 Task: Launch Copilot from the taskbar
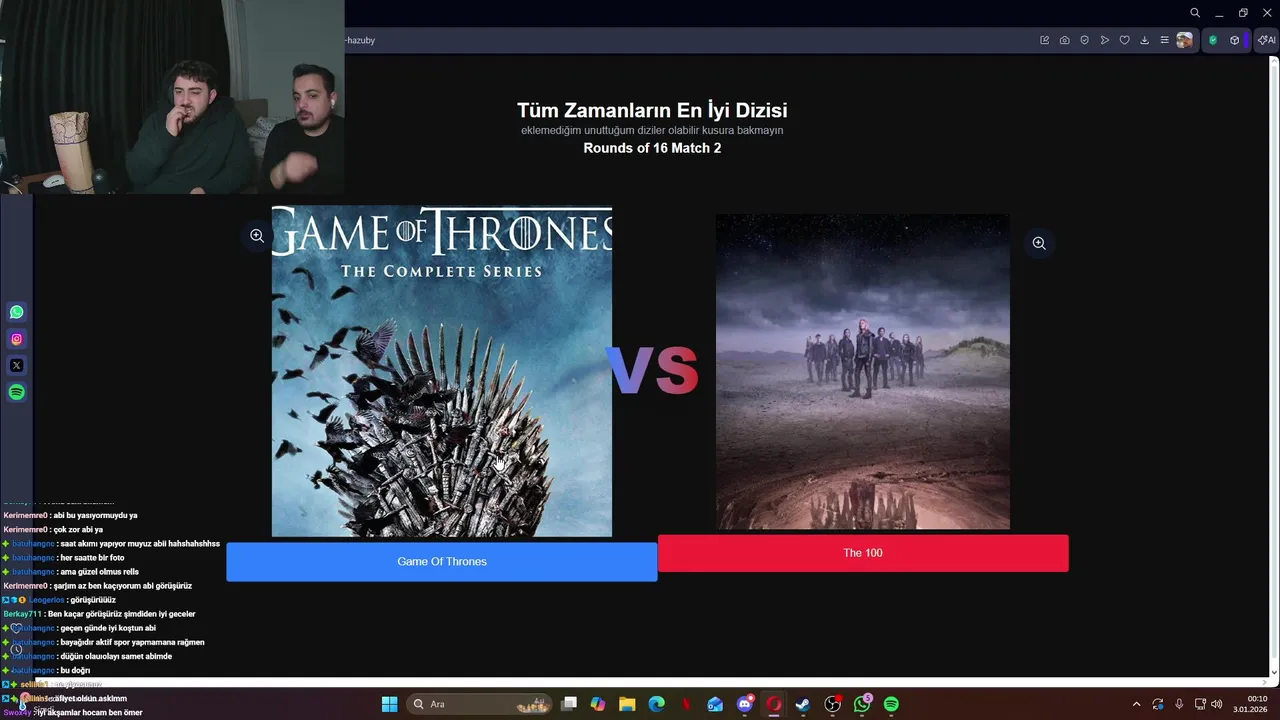(x=598, y=704)
